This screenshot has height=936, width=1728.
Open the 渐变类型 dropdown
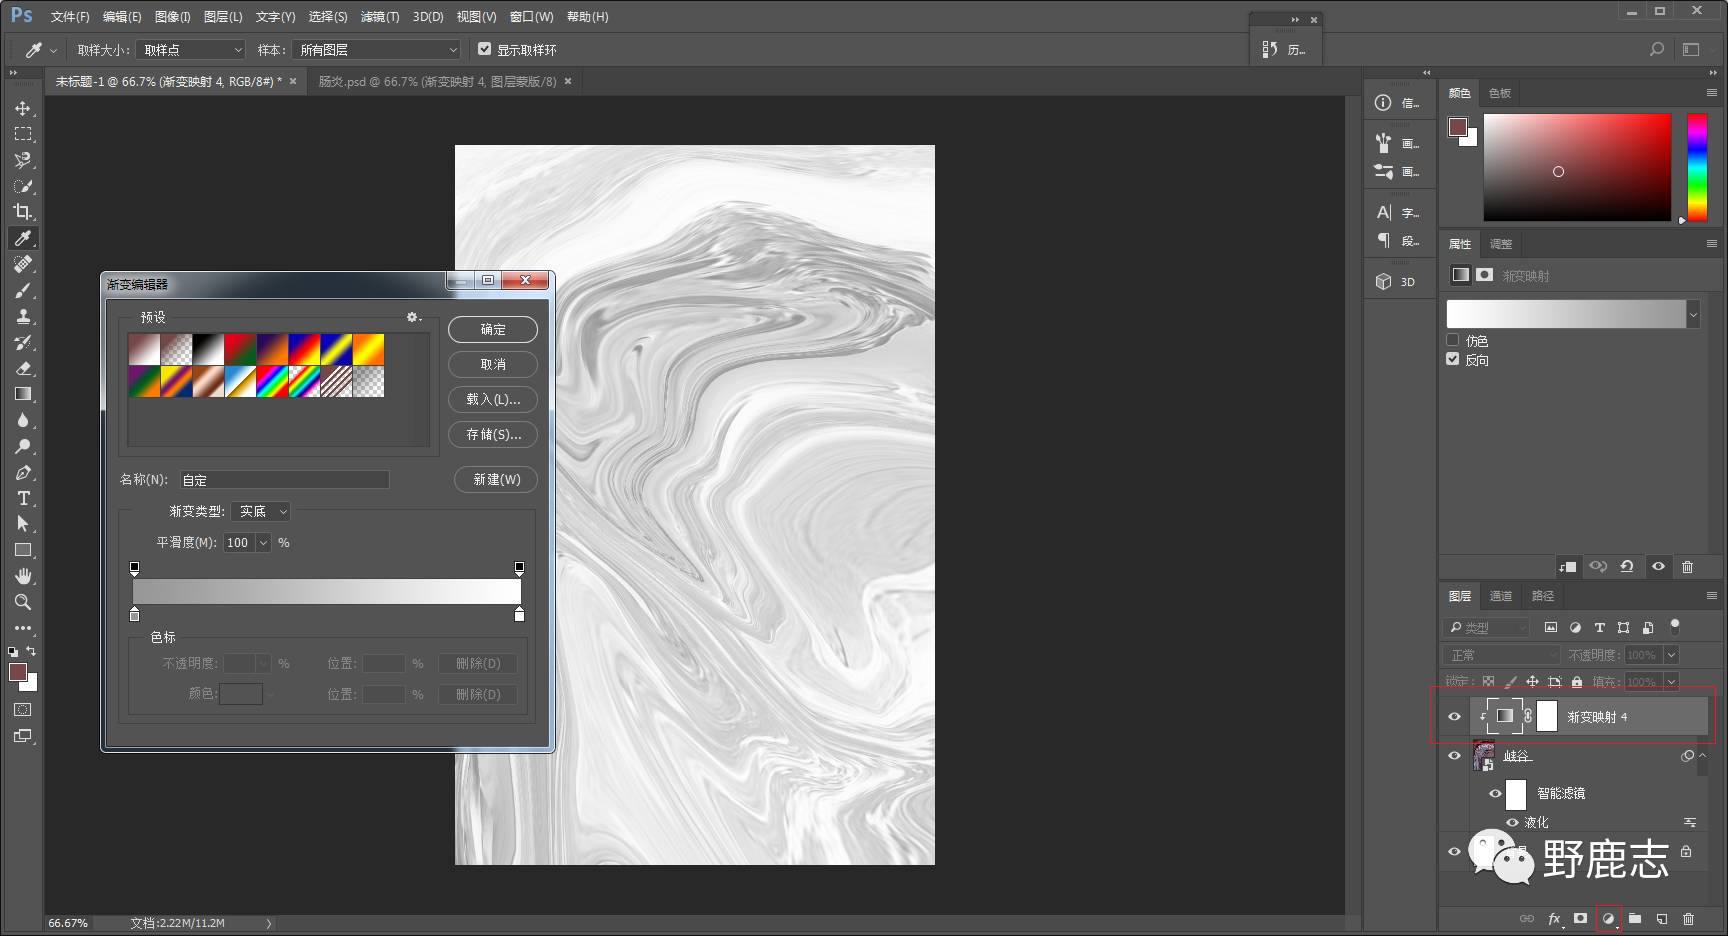261,512
